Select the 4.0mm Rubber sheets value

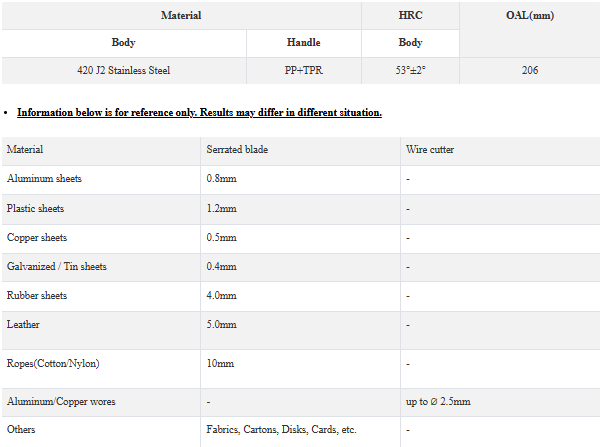point(221,295)
